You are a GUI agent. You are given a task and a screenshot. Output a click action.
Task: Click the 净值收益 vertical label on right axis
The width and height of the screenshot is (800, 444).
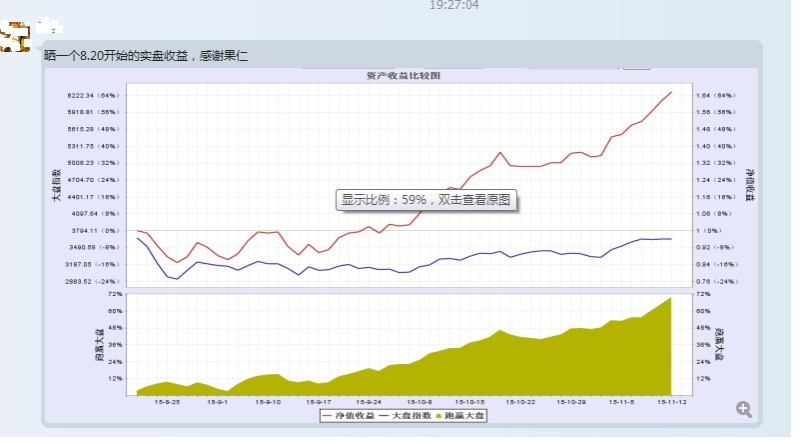click(750, 187)
